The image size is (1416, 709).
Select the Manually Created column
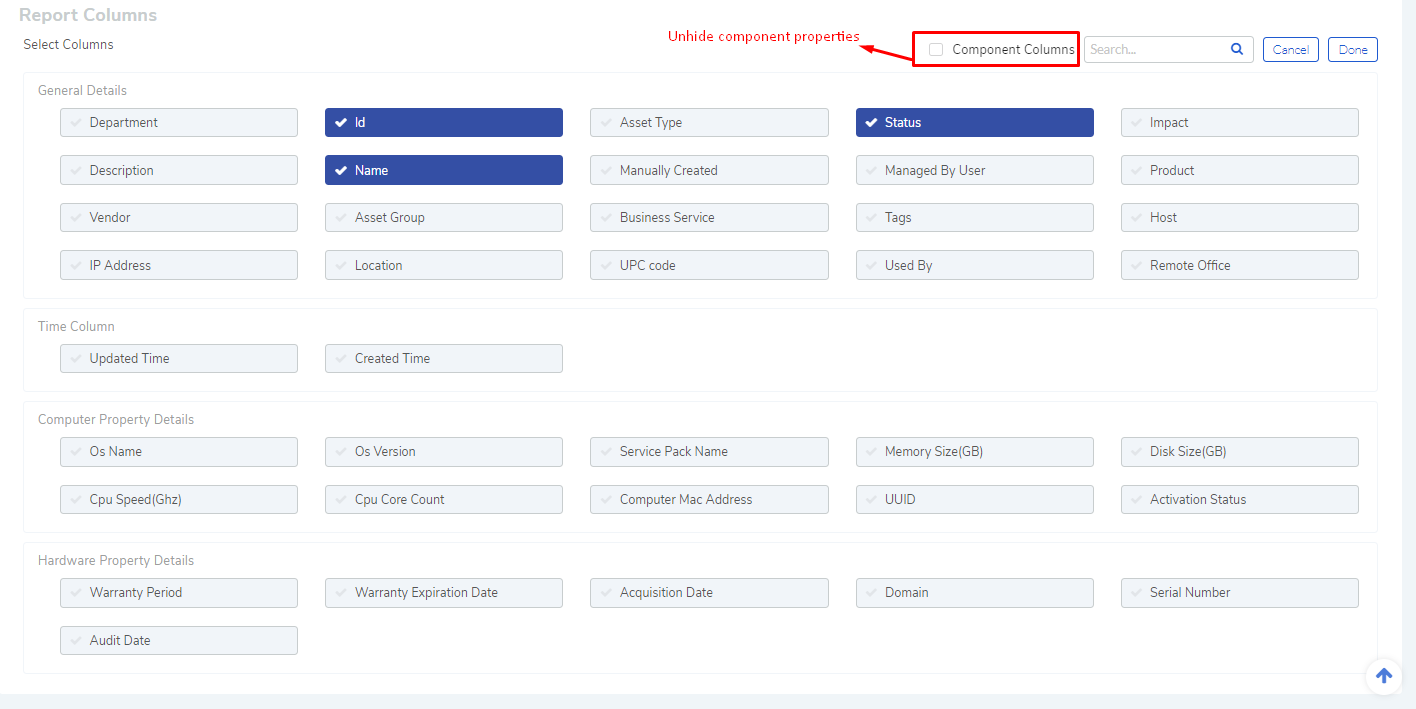[709, 170]
